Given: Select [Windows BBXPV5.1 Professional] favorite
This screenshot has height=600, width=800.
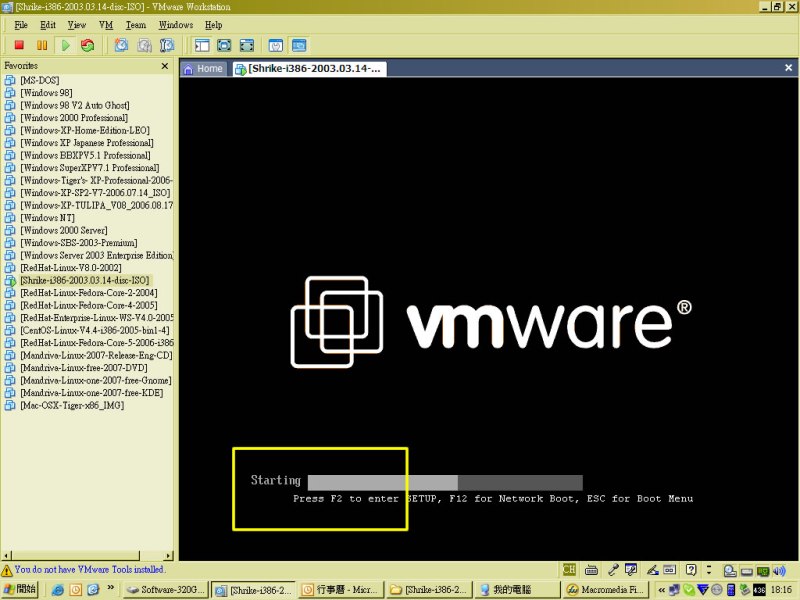Looking at the screenshot, I should [86, 155].
